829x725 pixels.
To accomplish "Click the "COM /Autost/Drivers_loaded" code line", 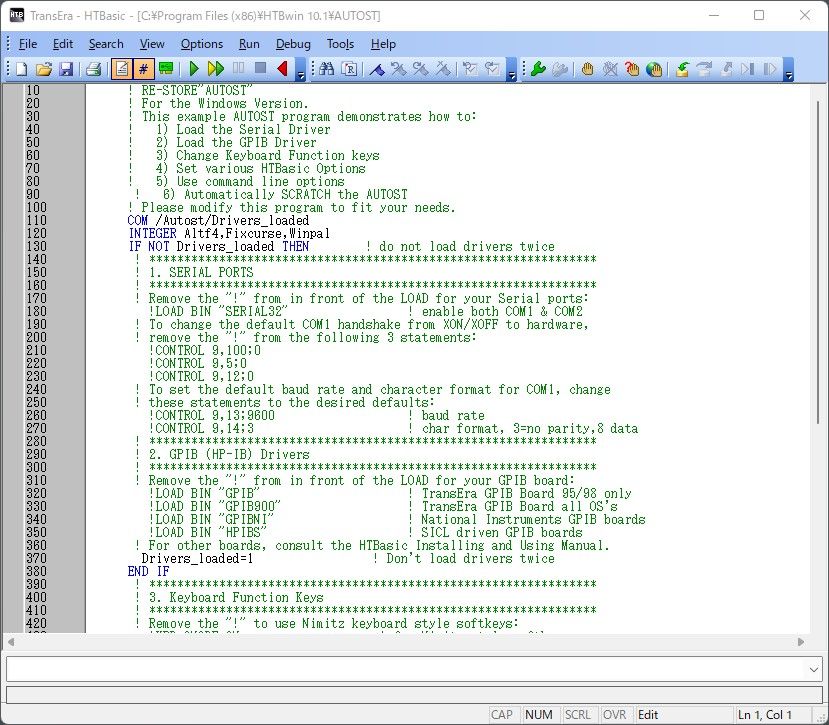I will pos(218,221).
